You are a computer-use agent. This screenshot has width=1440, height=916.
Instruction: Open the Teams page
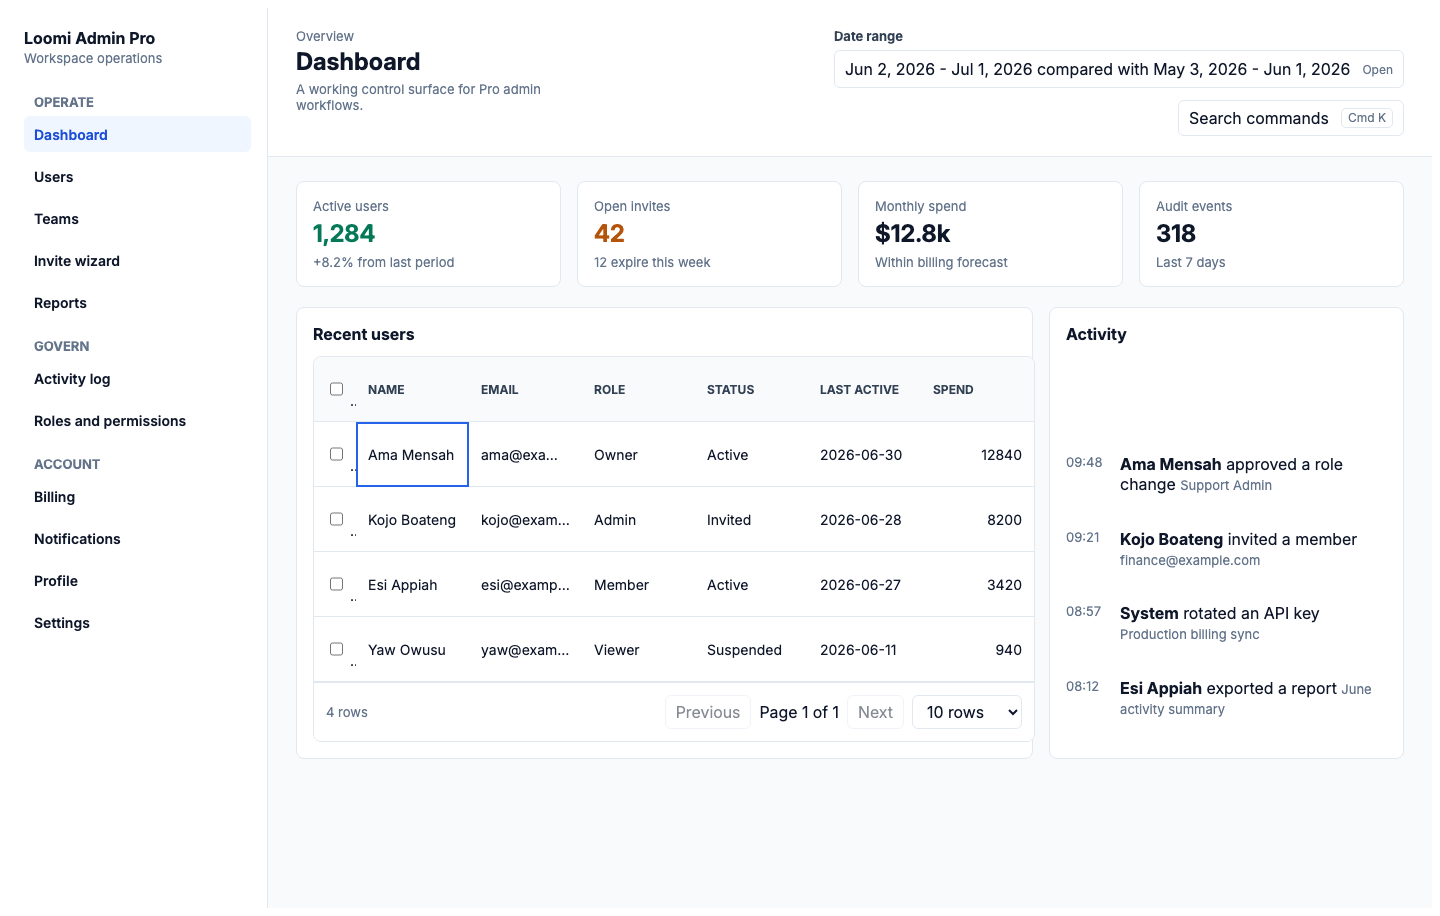pos(137,219)
